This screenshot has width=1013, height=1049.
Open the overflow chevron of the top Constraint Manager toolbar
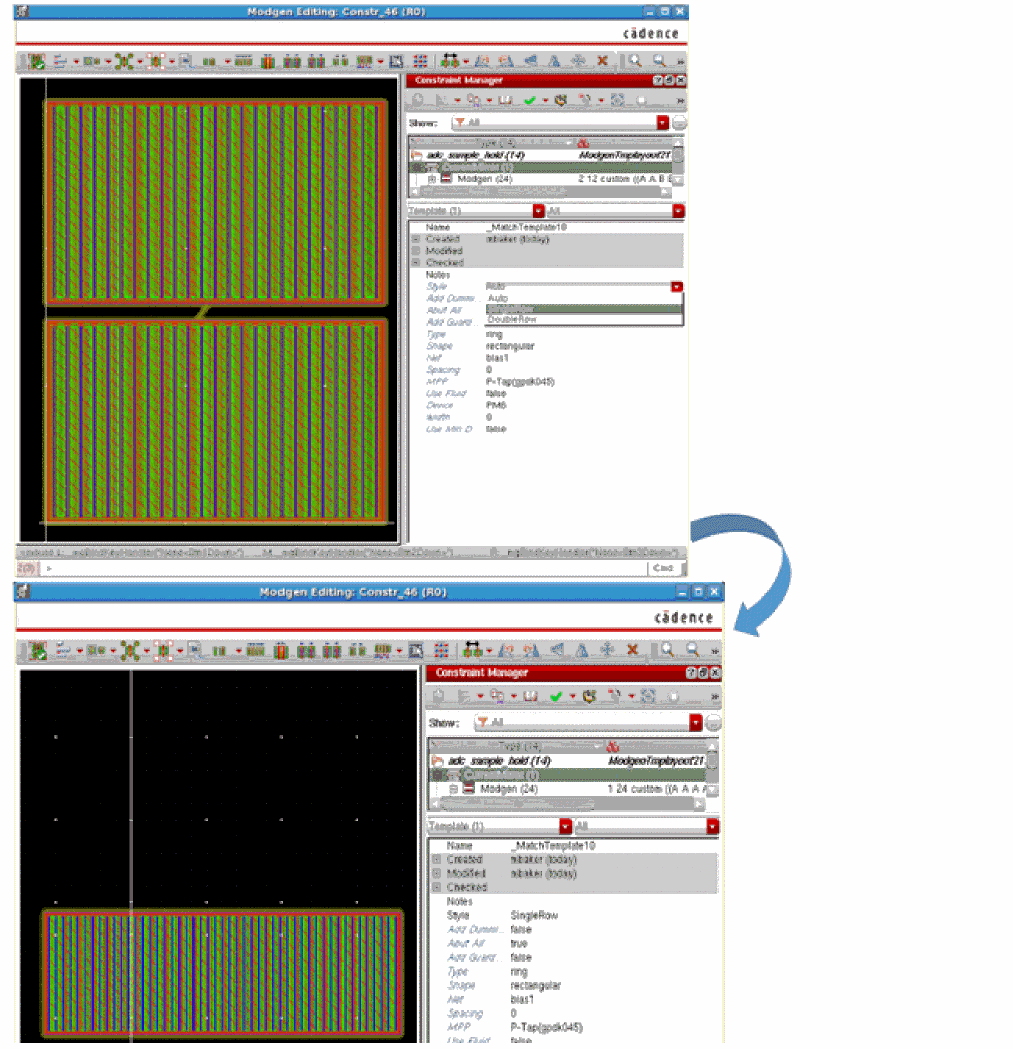pyautogui.click(x=680, y=101)
